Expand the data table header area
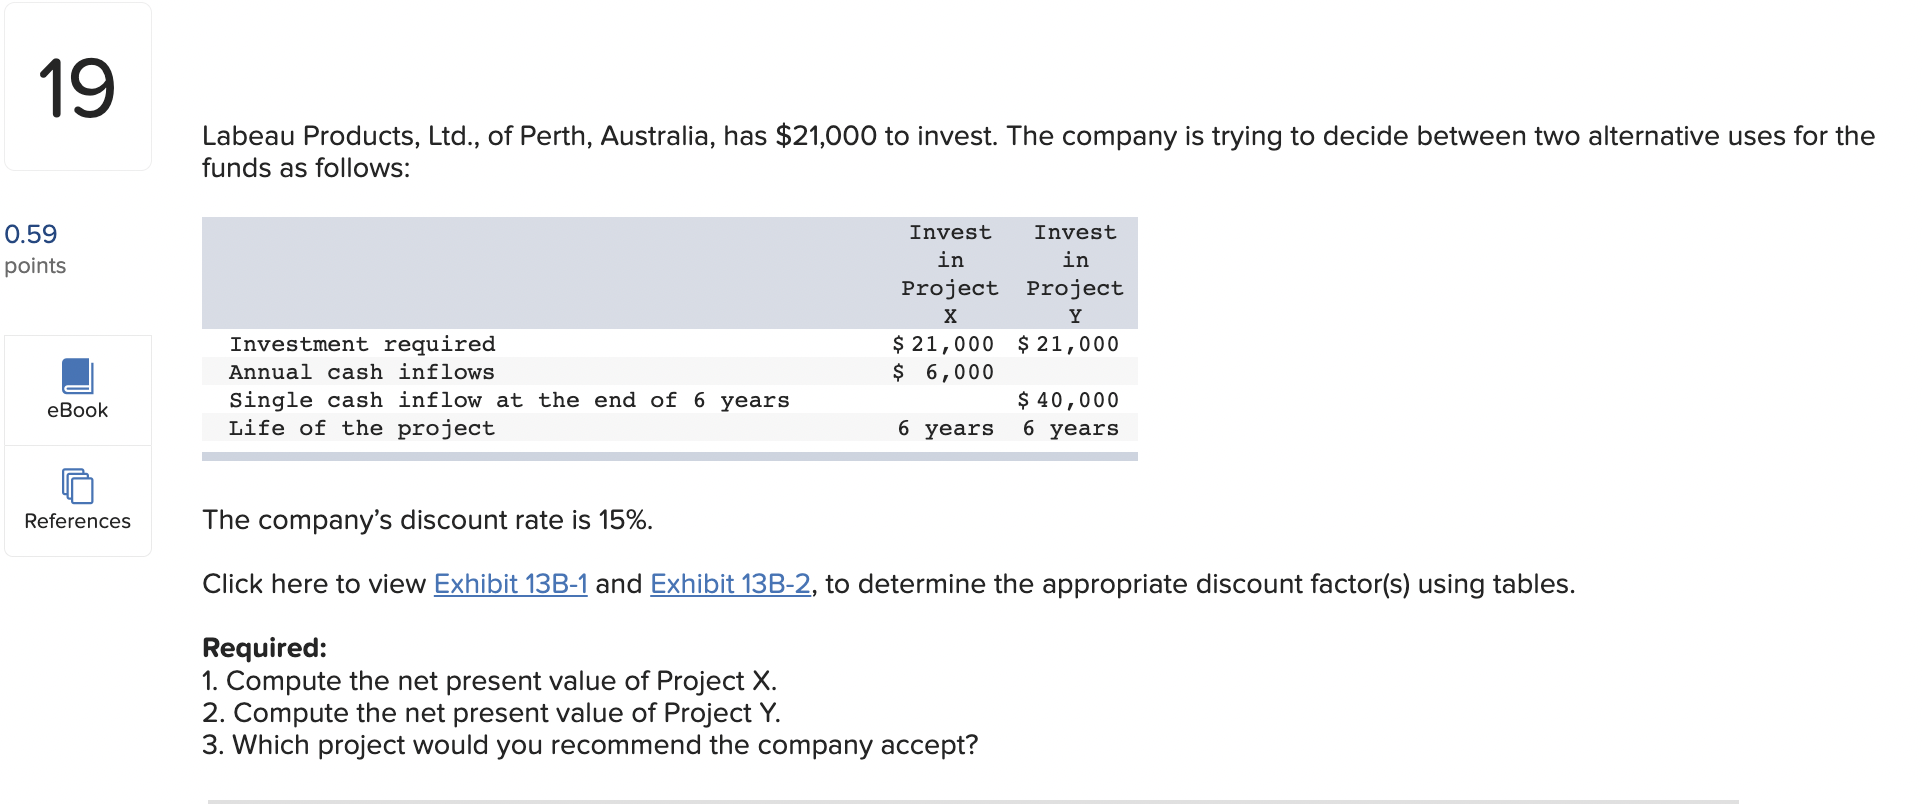Viewport: 1922px width, 804px height. pyautogui.click(x=670, y=273)
